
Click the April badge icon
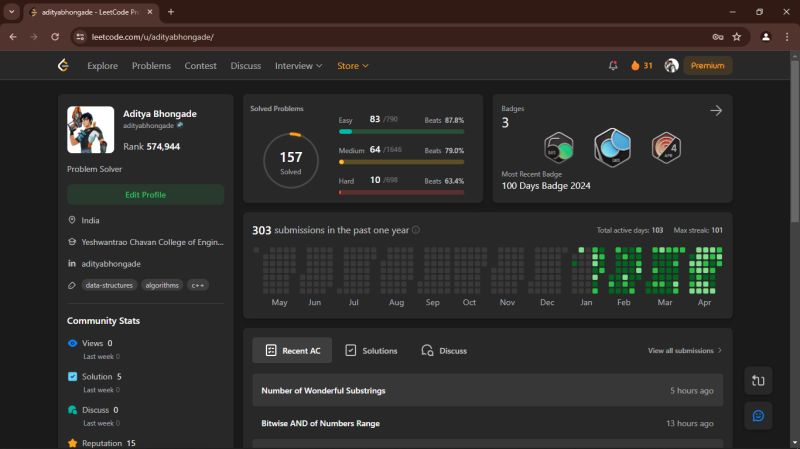coord(666,147)
